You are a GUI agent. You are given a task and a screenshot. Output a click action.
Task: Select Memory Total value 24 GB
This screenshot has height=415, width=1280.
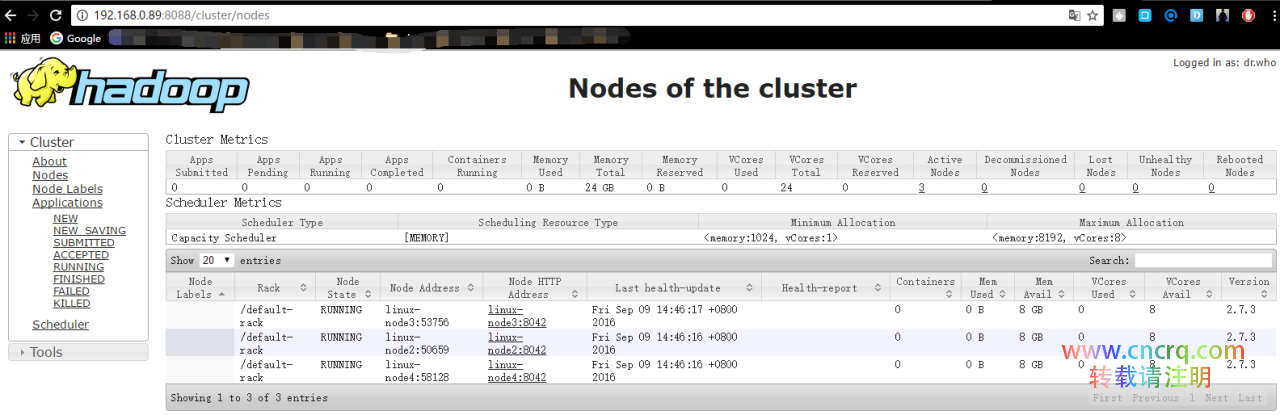click(x=599, y=187)
